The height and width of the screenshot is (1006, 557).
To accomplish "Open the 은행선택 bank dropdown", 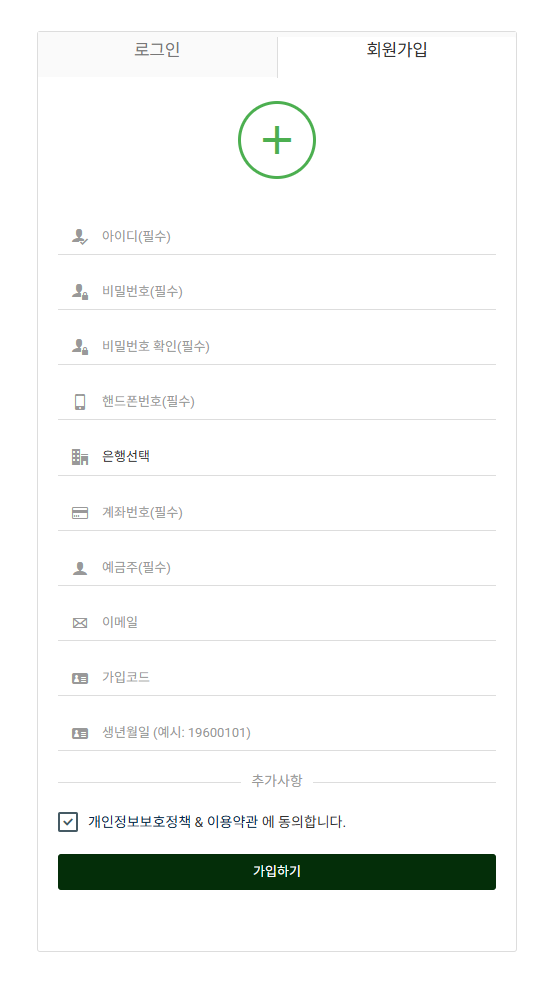I will 277,457.
